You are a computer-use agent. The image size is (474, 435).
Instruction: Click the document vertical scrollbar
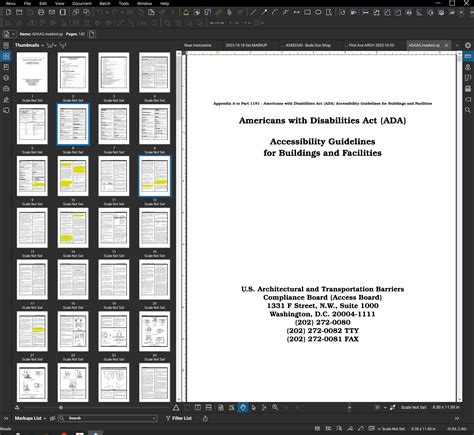click(x=460, y=227)
